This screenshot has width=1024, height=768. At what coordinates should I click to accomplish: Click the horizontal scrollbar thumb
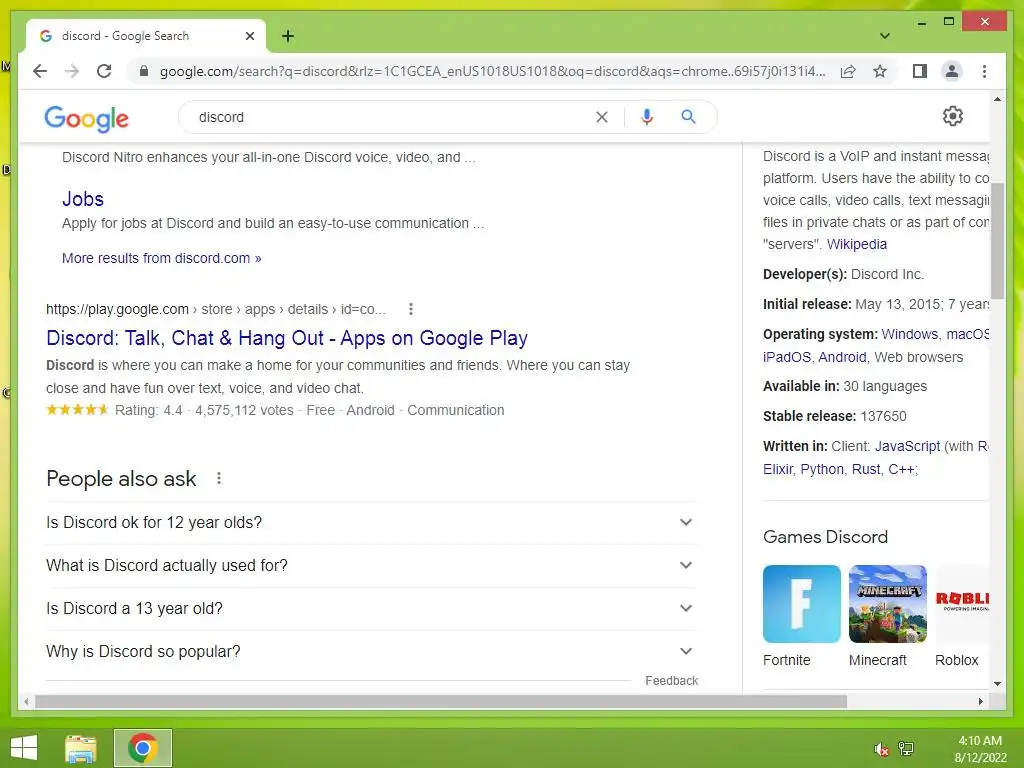tap(441, 701)
